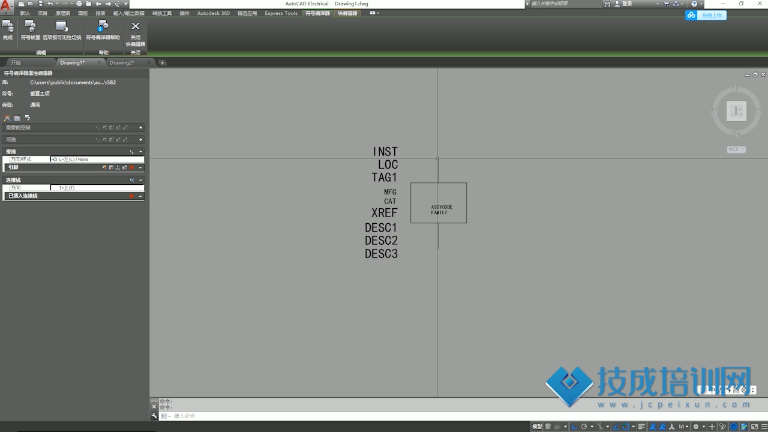The image size is (768, 432).
Task: Select the XREF attribute text in drawing
Action: click(x=384, y=213)
